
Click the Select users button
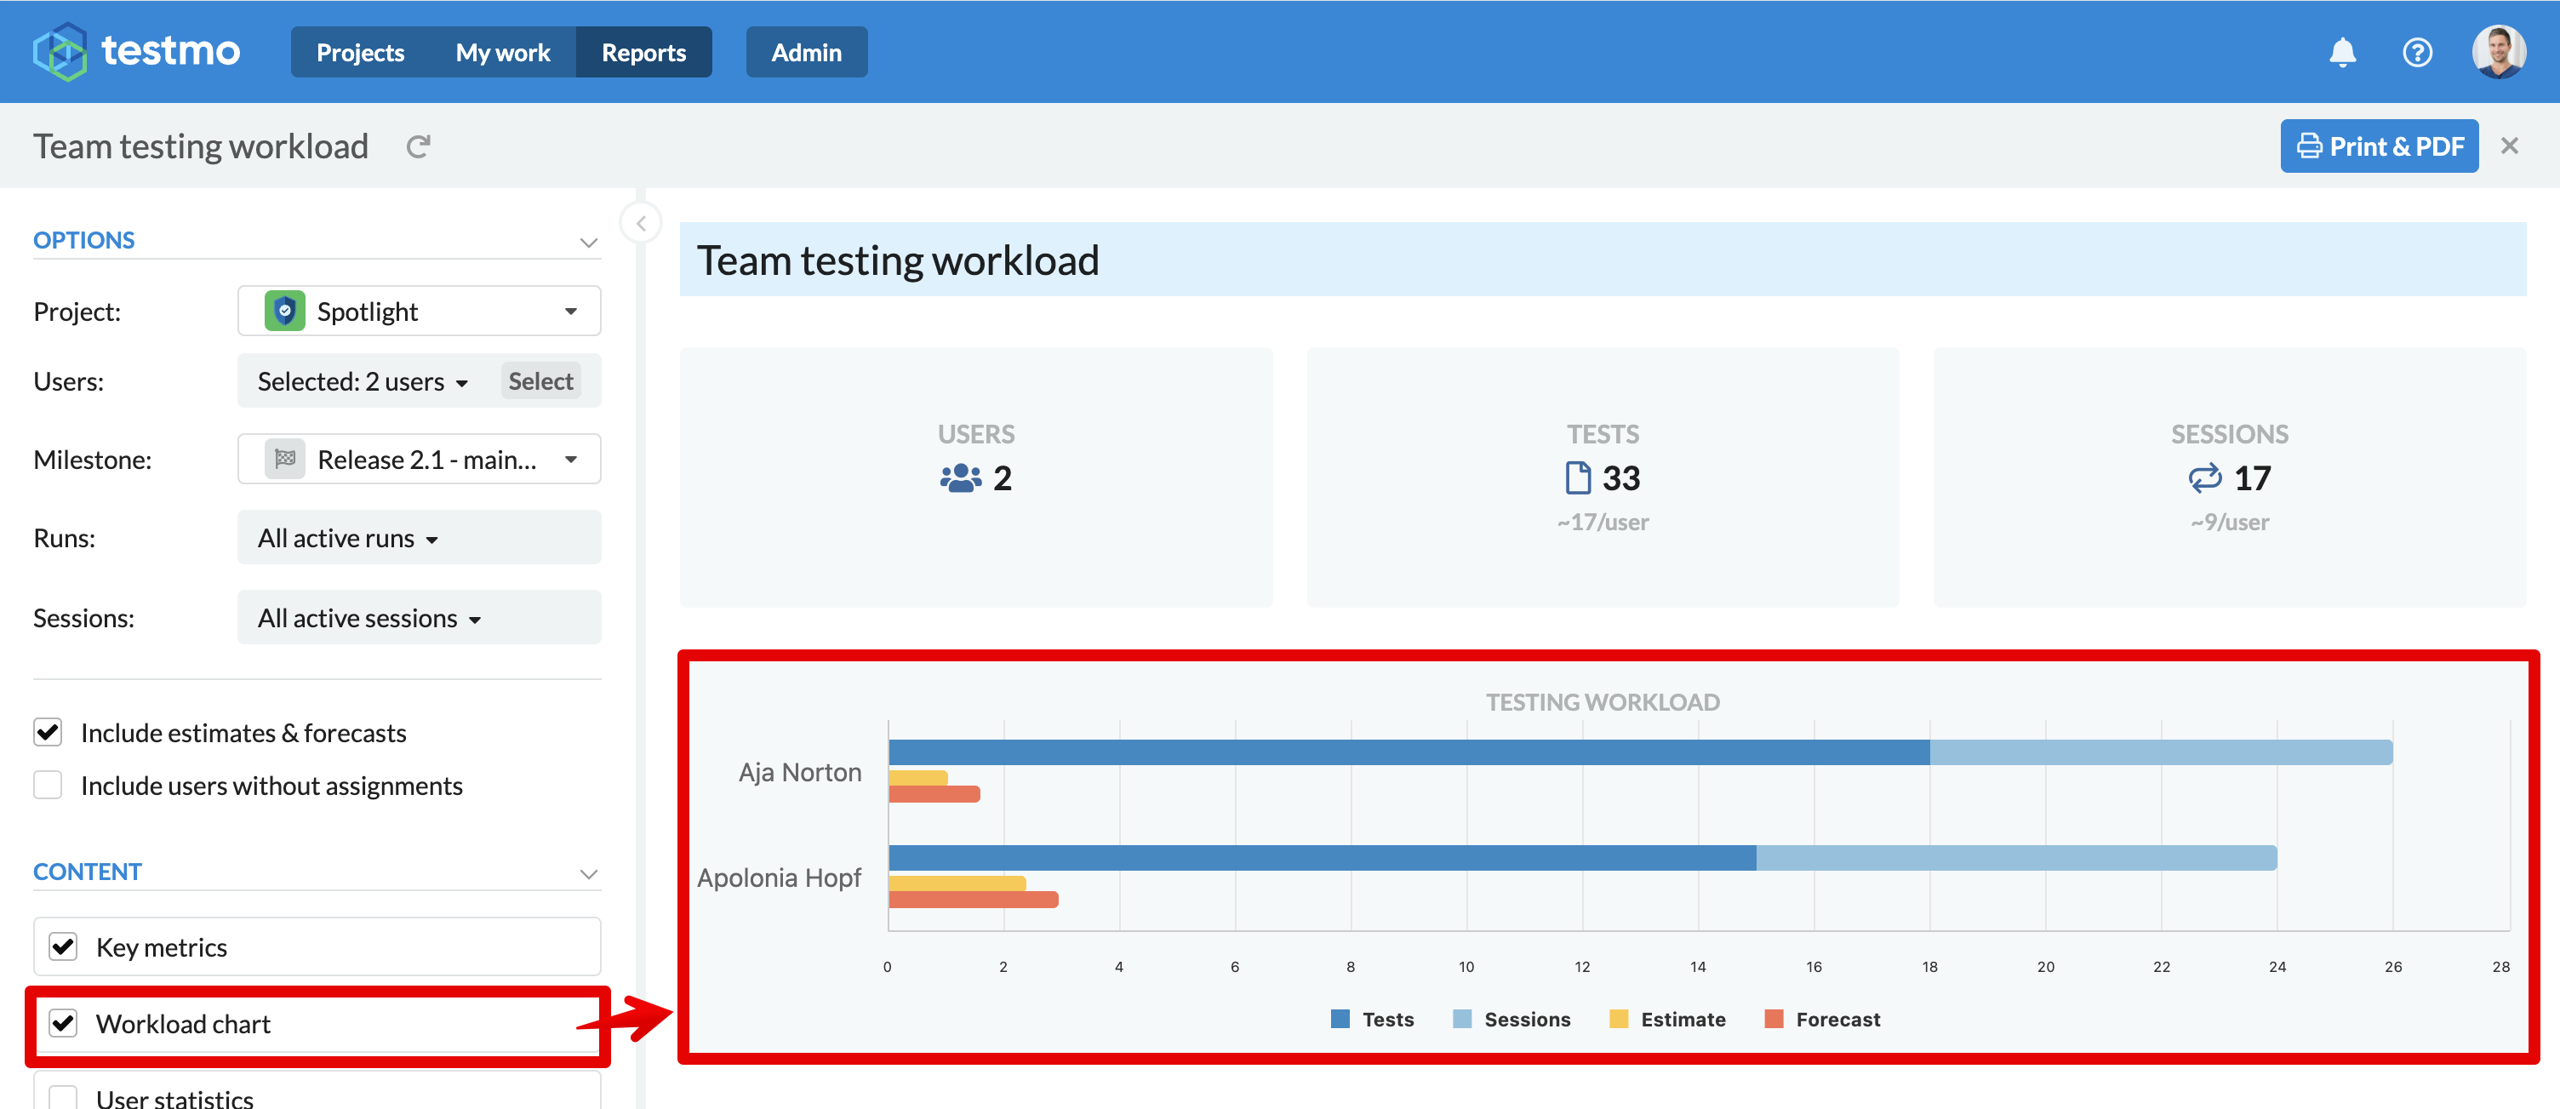coord(540,381)
